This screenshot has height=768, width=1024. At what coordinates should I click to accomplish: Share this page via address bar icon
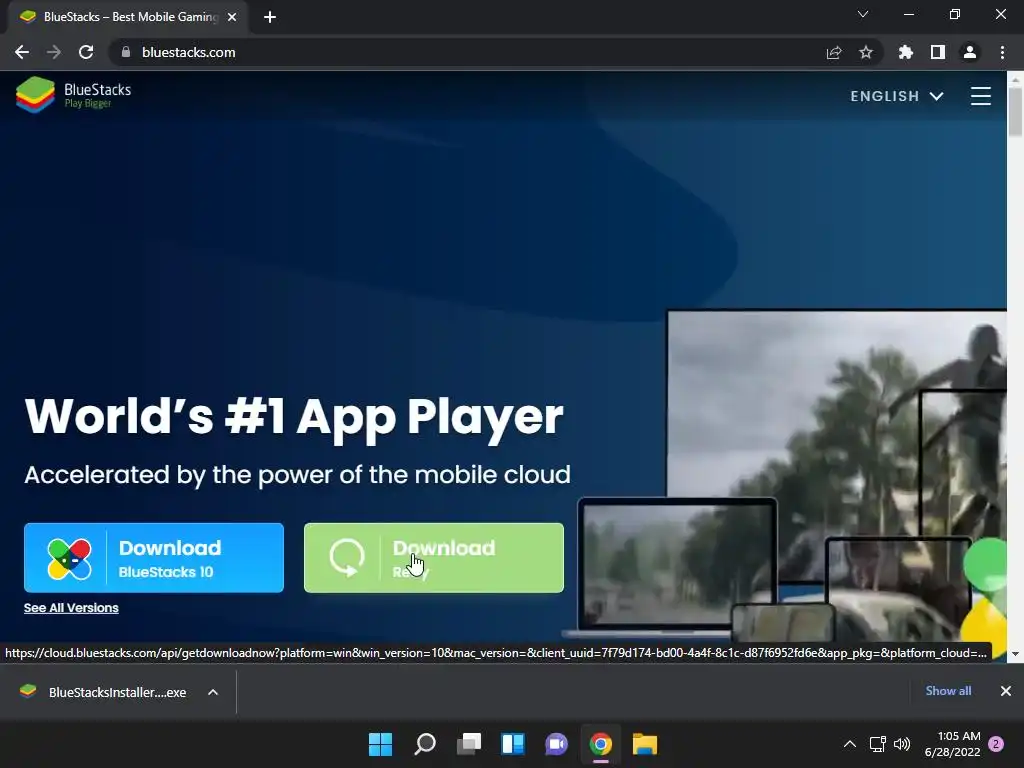click(x=834, y=52)
